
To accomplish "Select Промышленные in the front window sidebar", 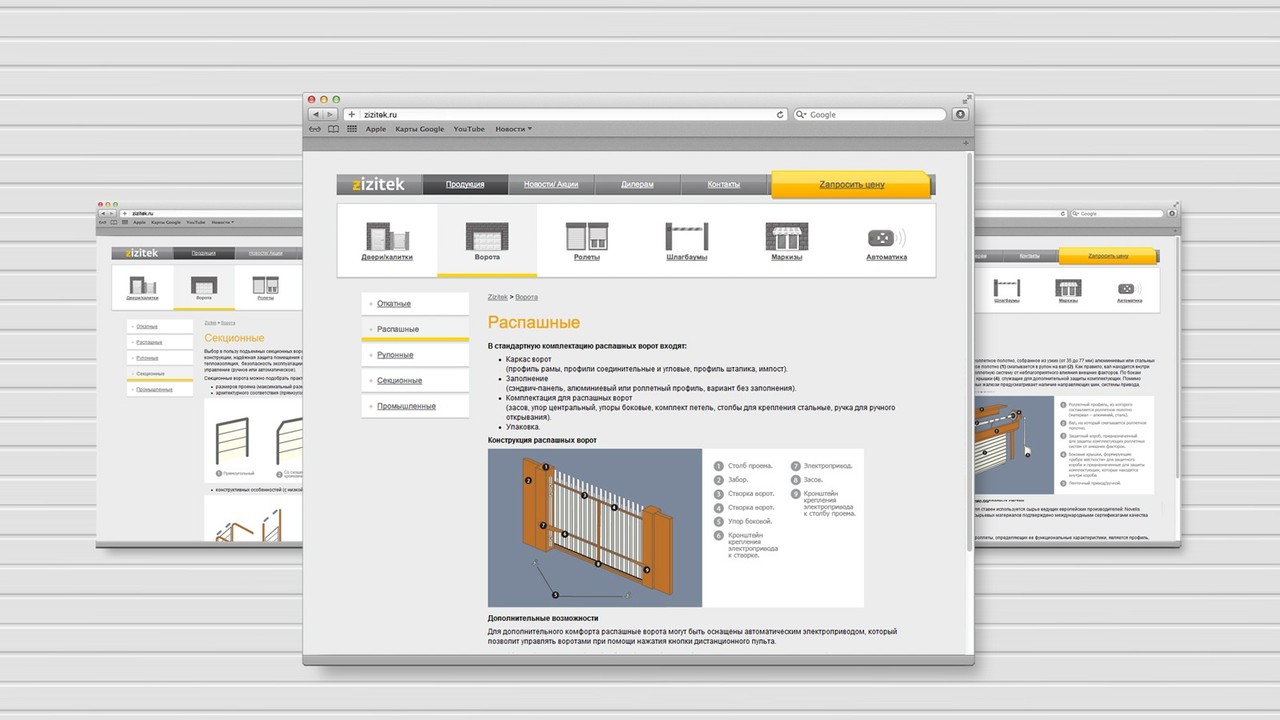I will [x=406, y=406].
